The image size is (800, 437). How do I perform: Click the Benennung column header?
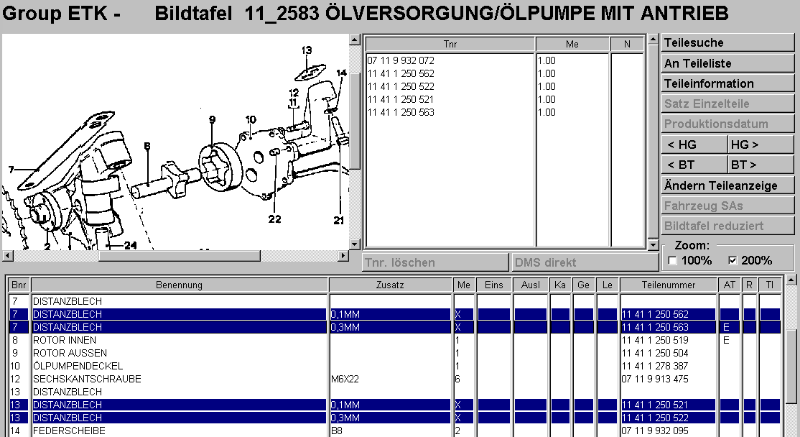pos(179,285)
